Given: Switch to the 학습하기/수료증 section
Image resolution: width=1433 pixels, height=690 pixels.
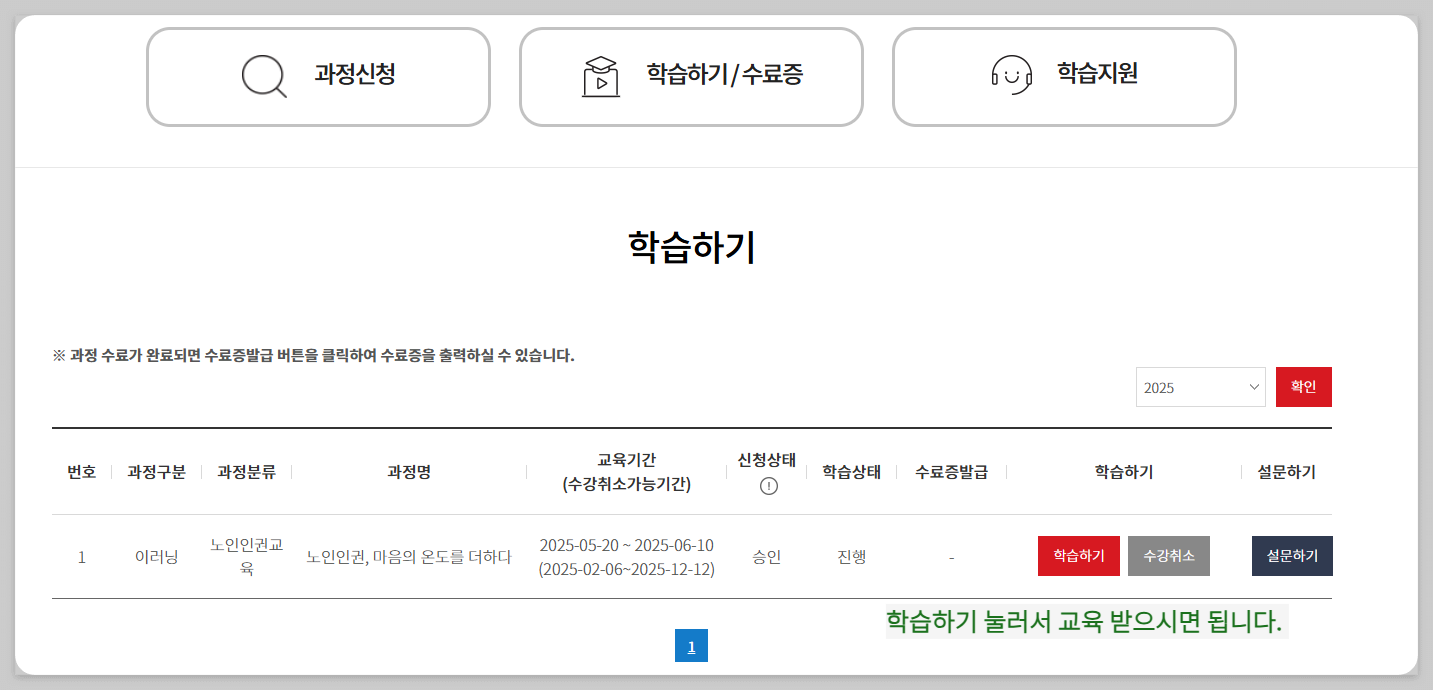Looking at the screenshot, I should (x=691, y=76).
